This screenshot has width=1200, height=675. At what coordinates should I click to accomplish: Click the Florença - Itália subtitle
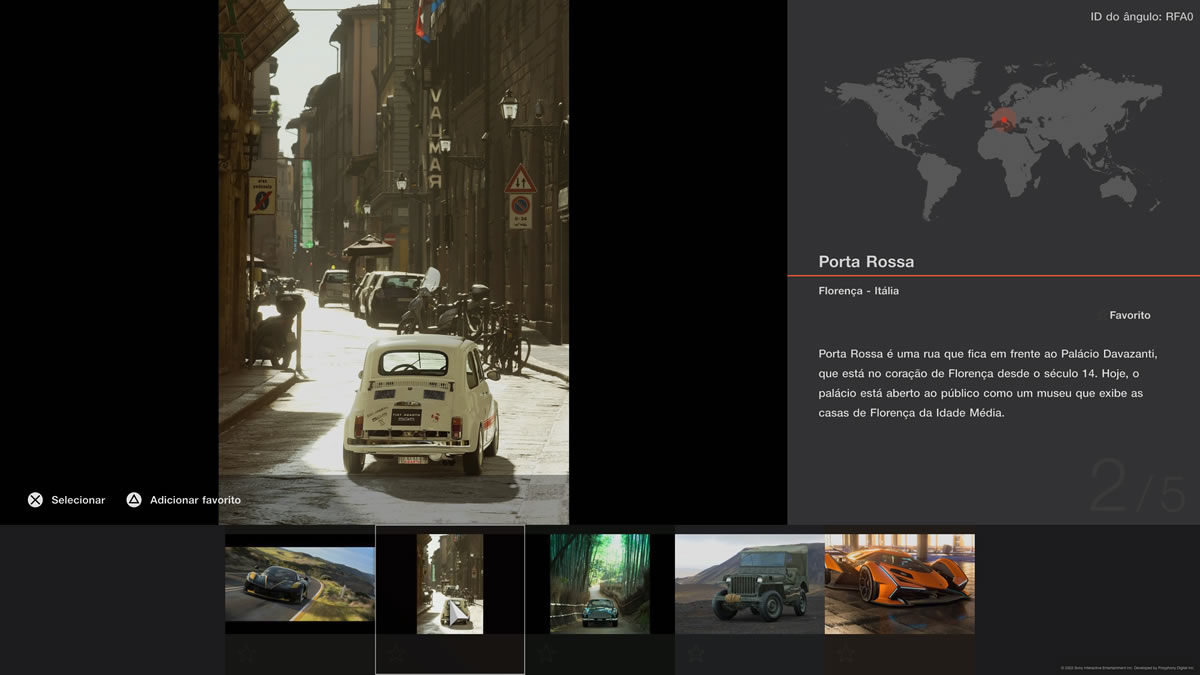[x=858, y=291]
